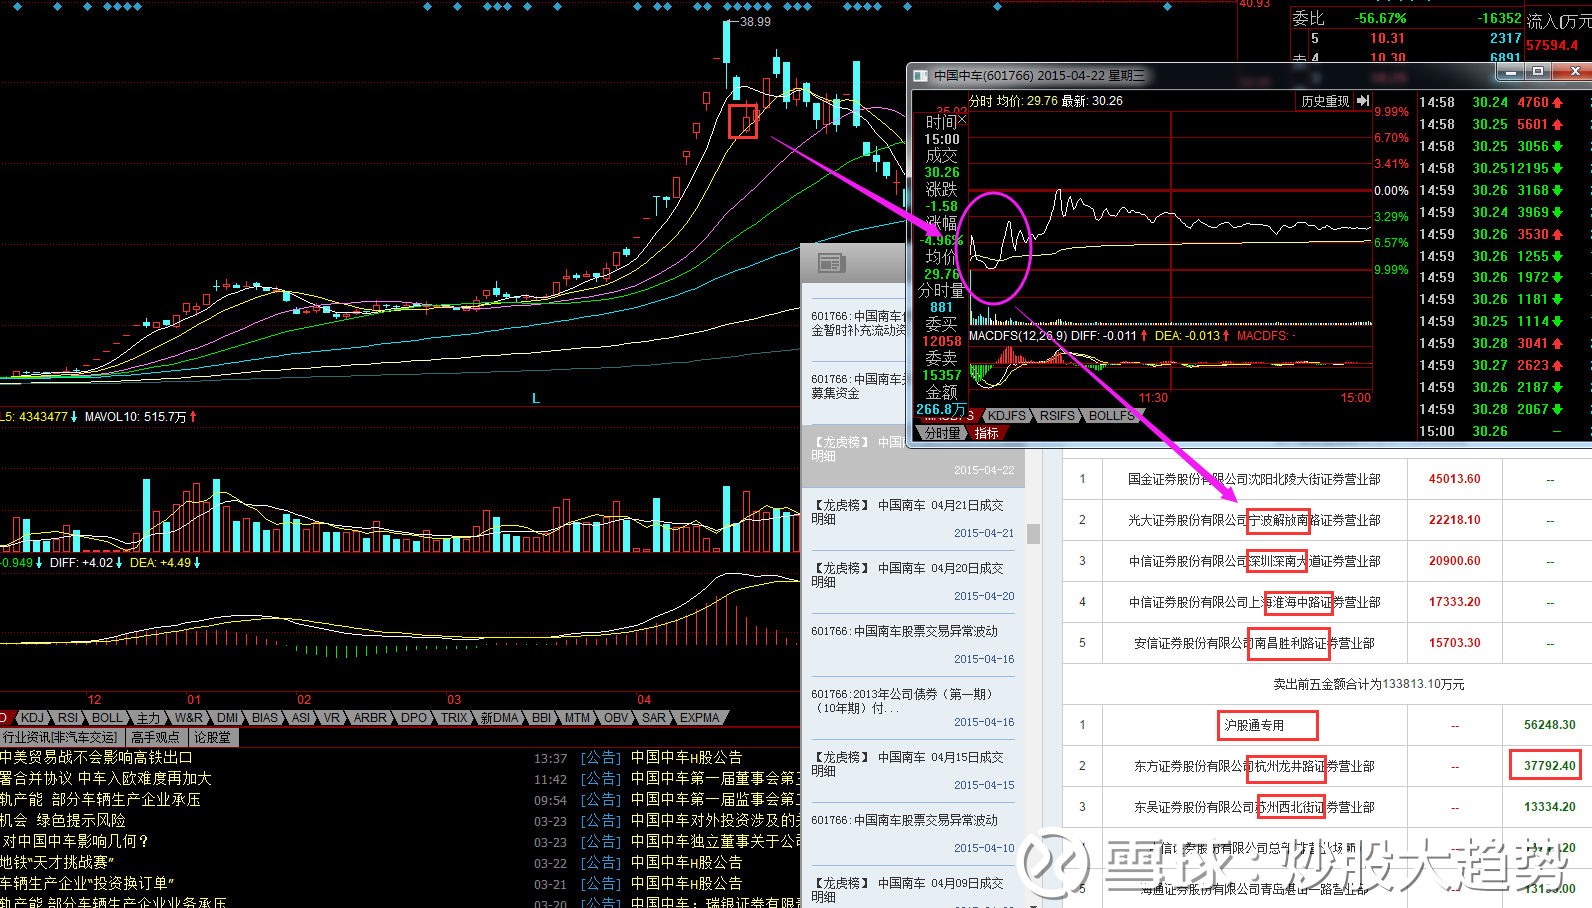The width and height of the screenshot is (1592, 908).
Task: Select the TRIX indicator tab
Action: point(454,718)
